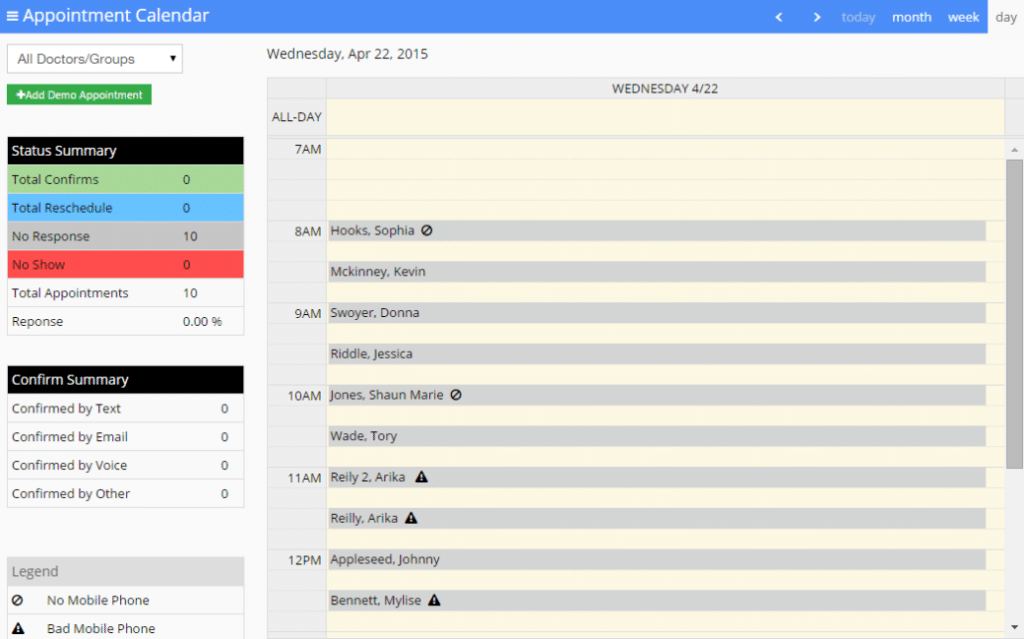Screen dimensions: 1024x639
Task: Click the warning icon beside Reily 2, Arika
Action: pyautogui.click(x=422, y=477)
